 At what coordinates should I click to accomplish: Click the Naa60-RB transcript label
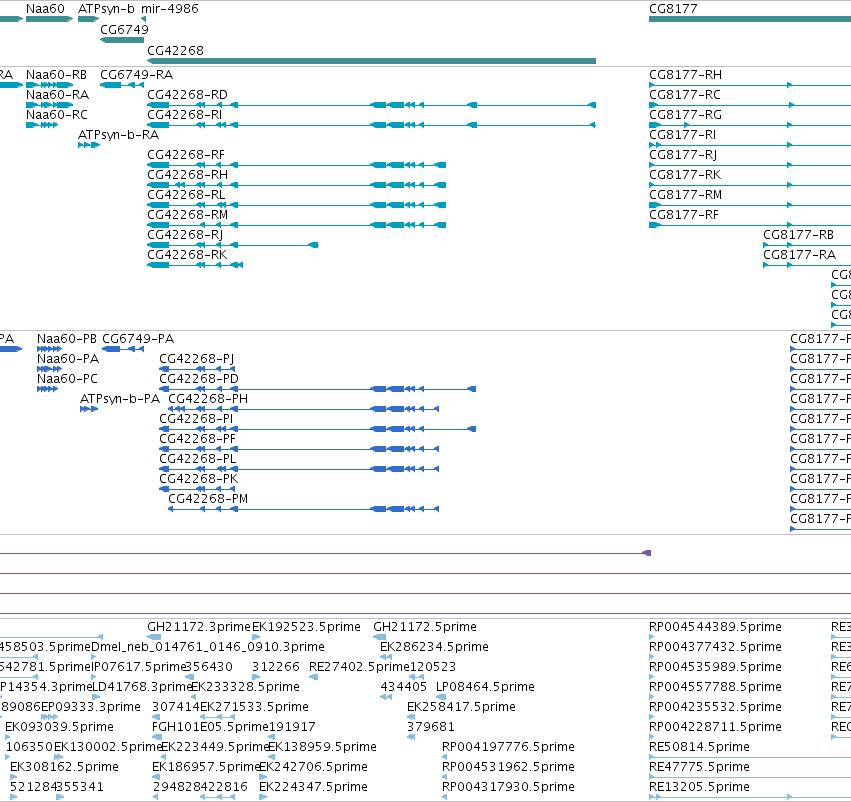tap(56, 74)
